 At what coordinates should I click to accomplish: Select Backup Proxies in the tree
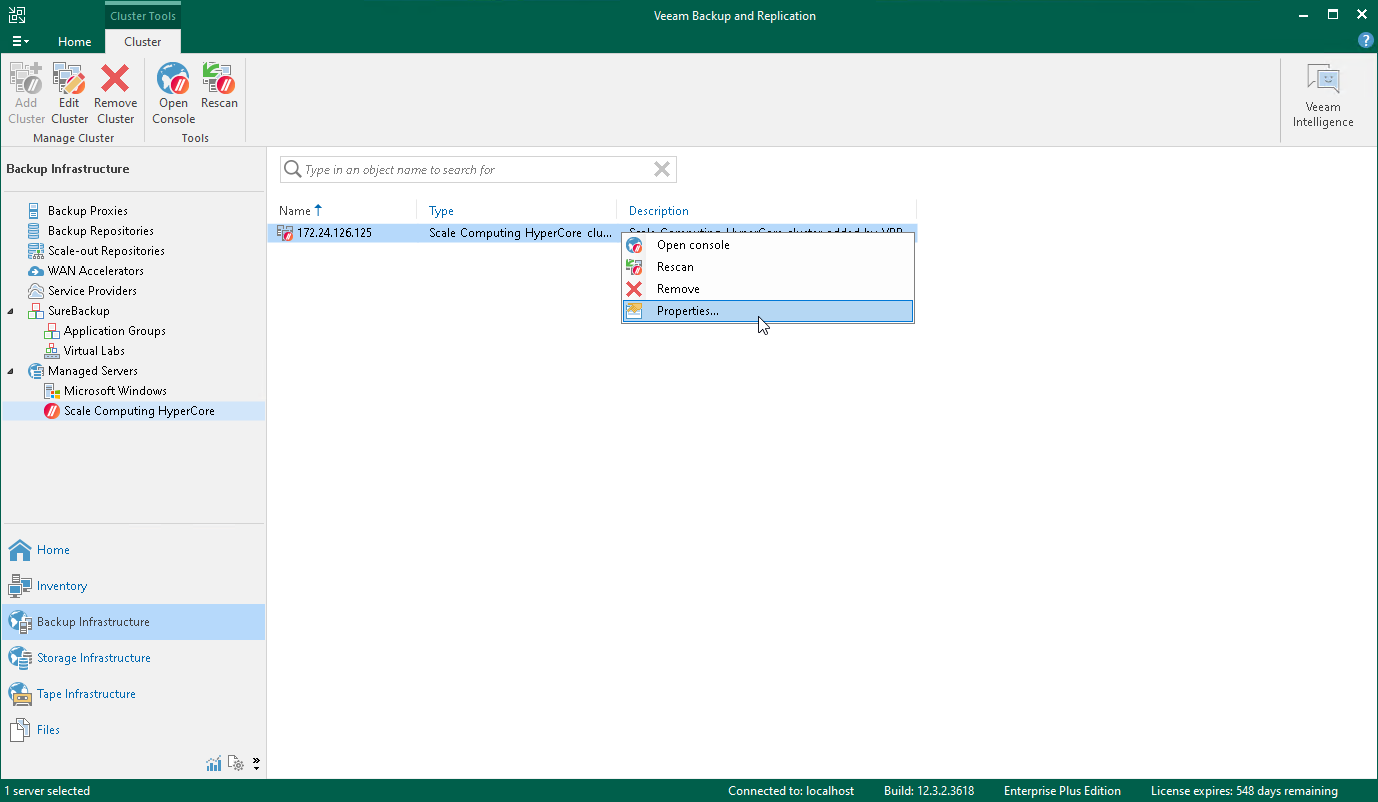(88, 211)
